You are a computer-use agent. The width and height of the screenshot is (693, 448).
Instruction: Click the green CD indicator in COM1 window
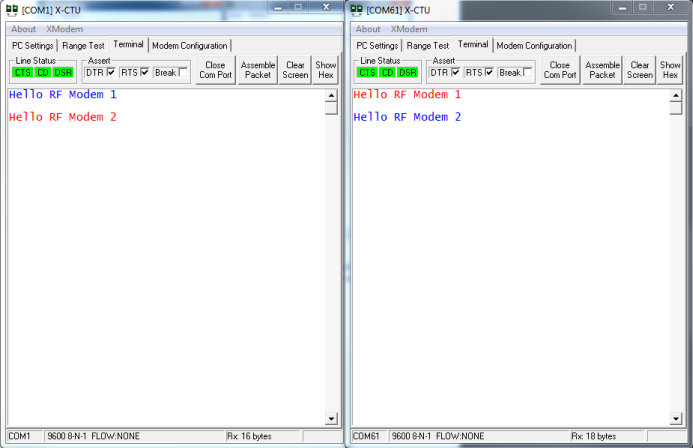[x=43, y=72]
